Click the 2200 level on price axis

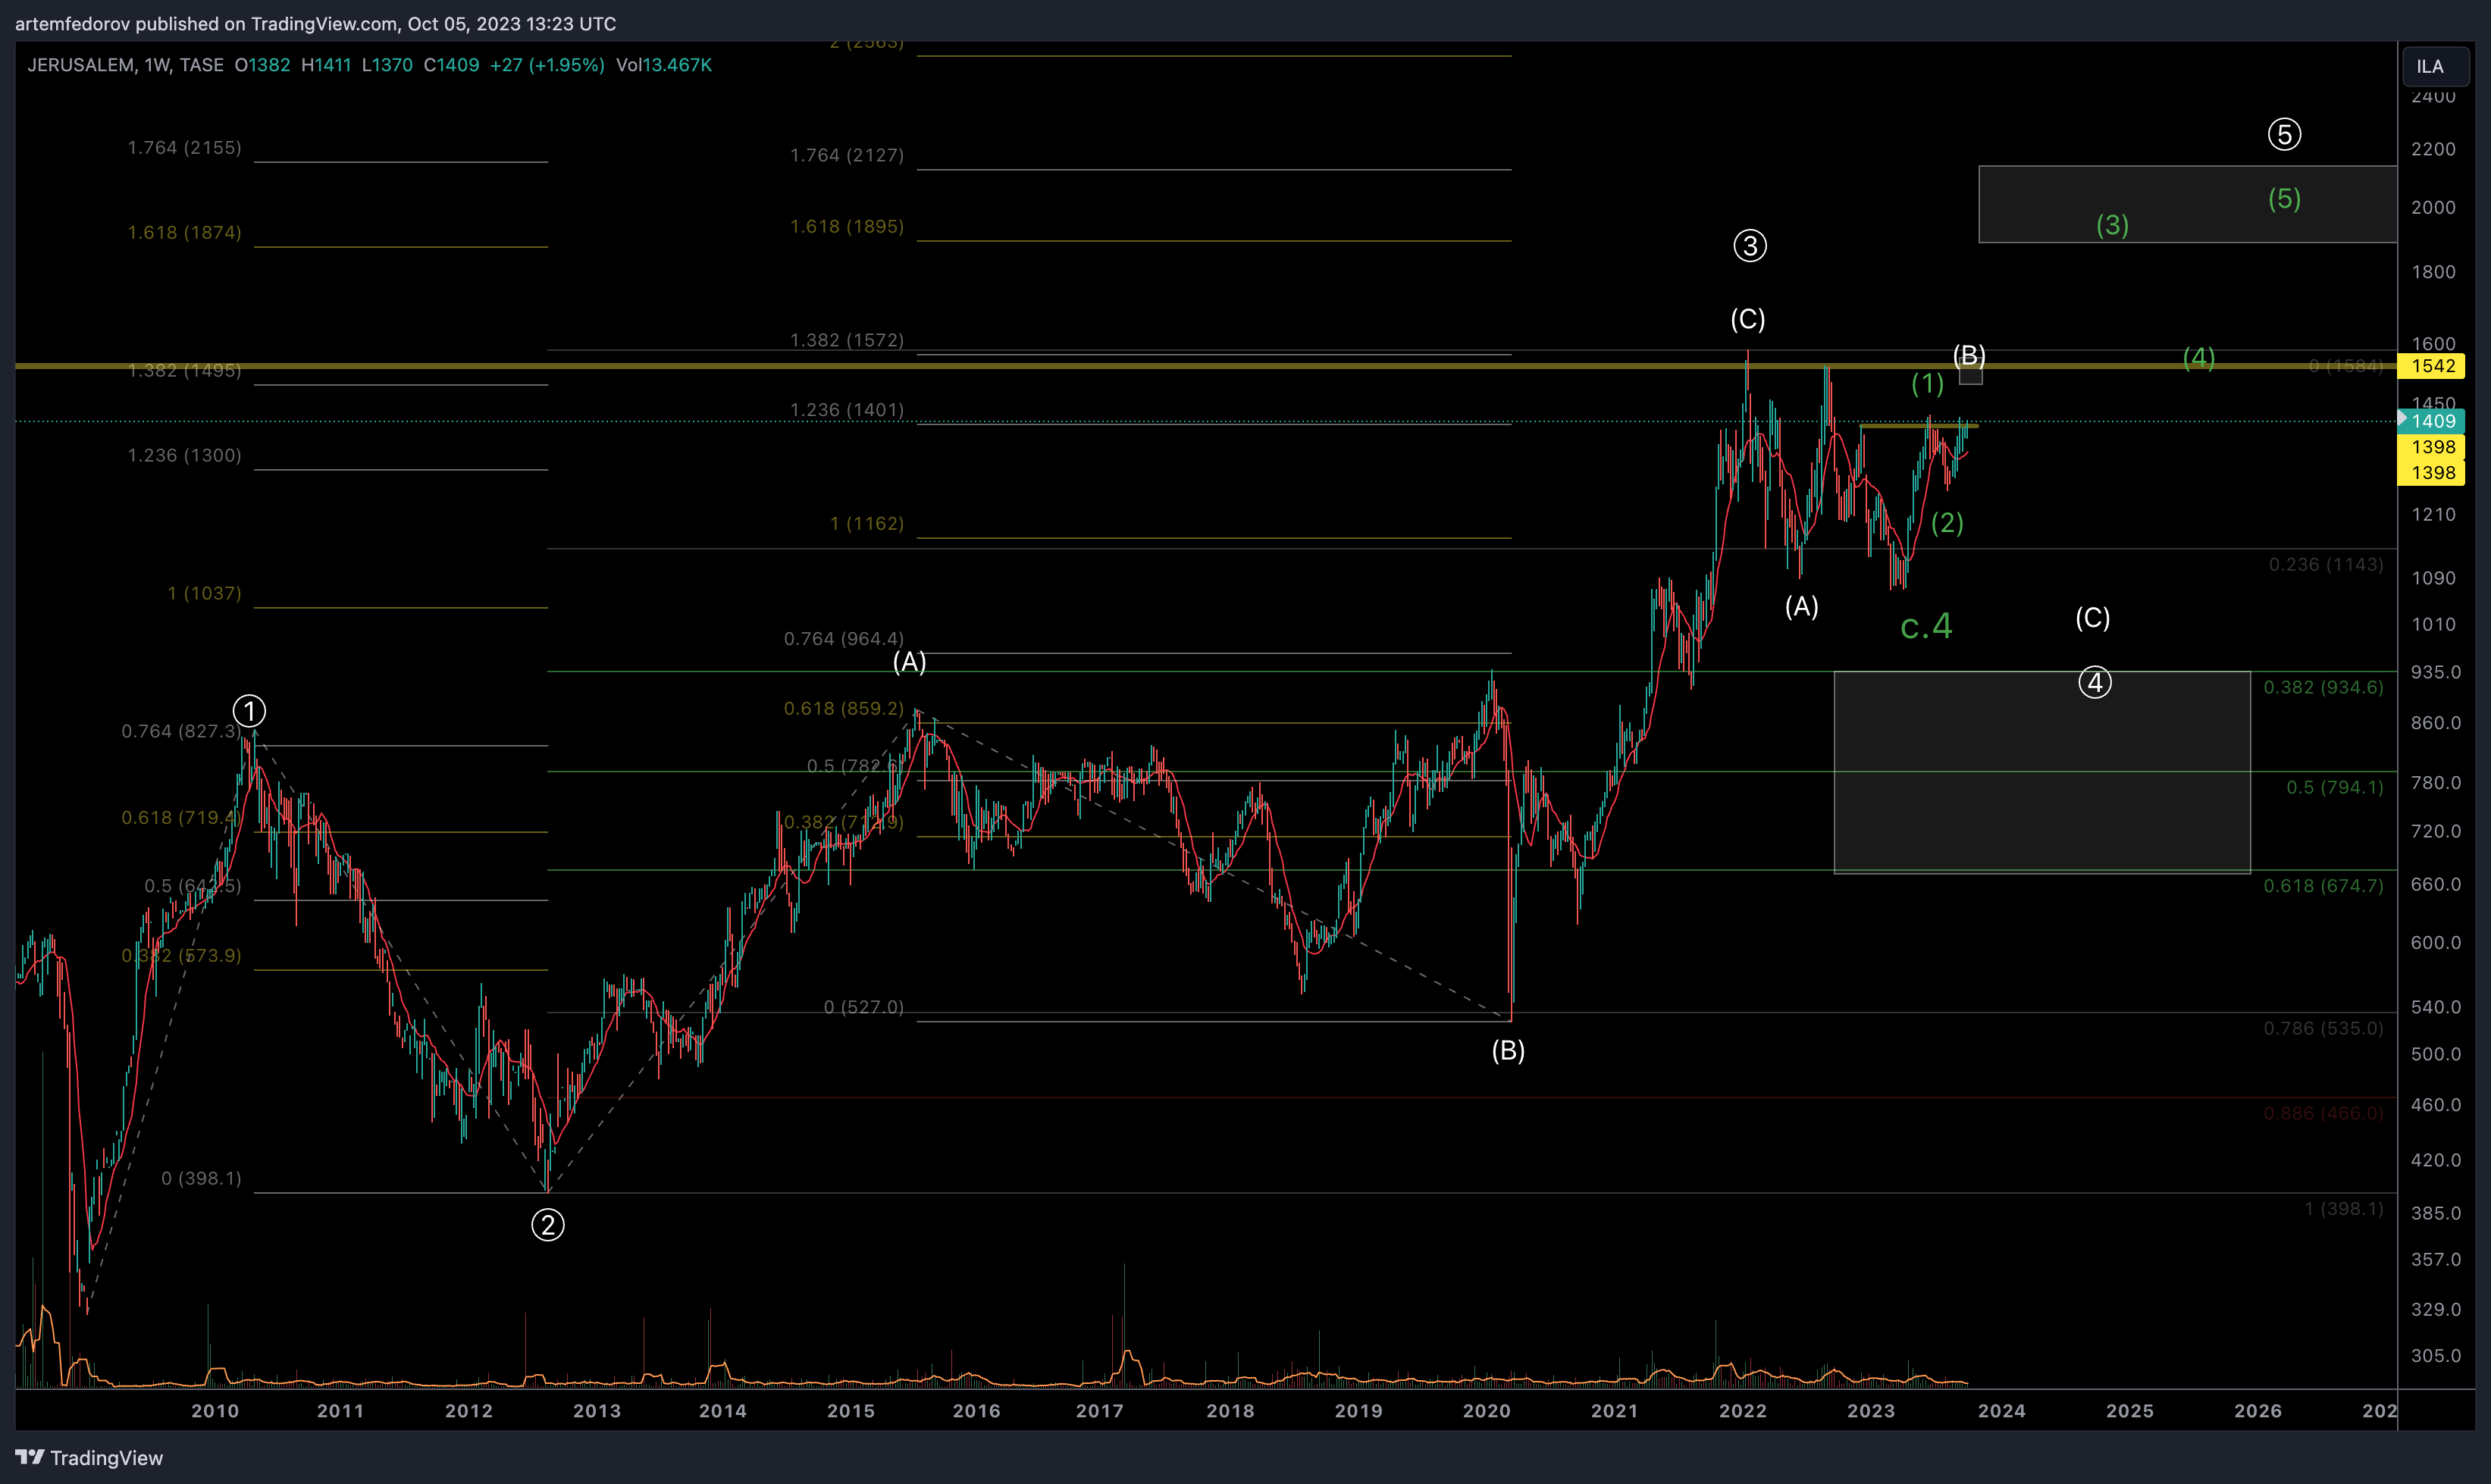click(2433, 149)
